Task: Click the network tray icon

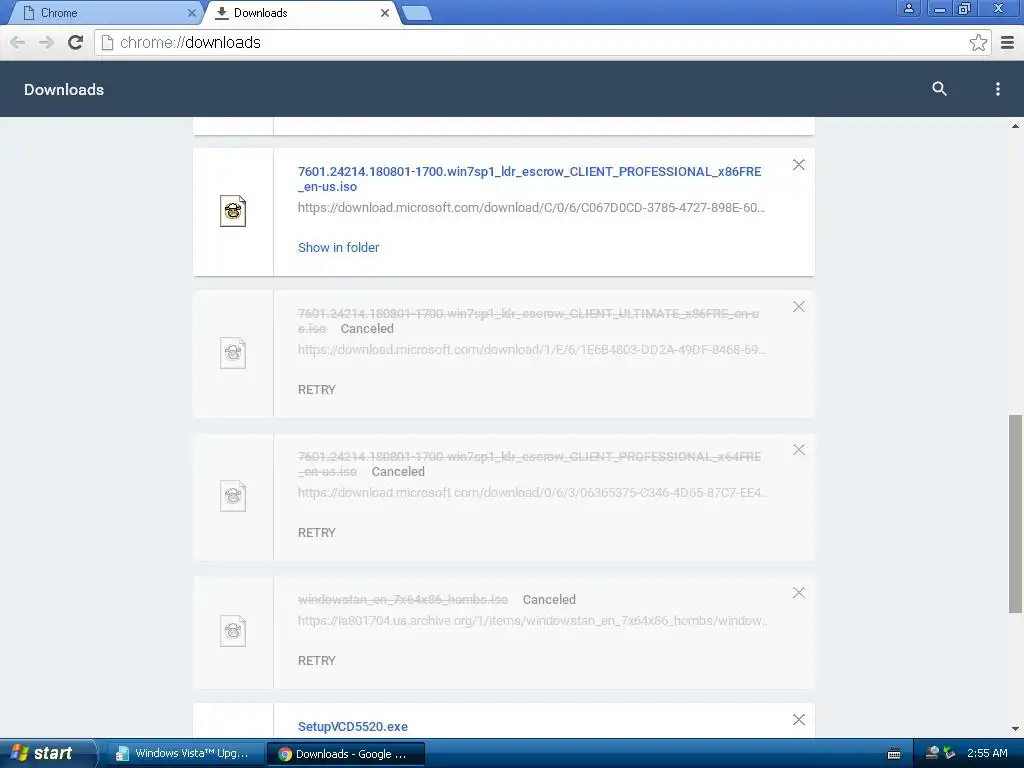Action: (933, 753)
